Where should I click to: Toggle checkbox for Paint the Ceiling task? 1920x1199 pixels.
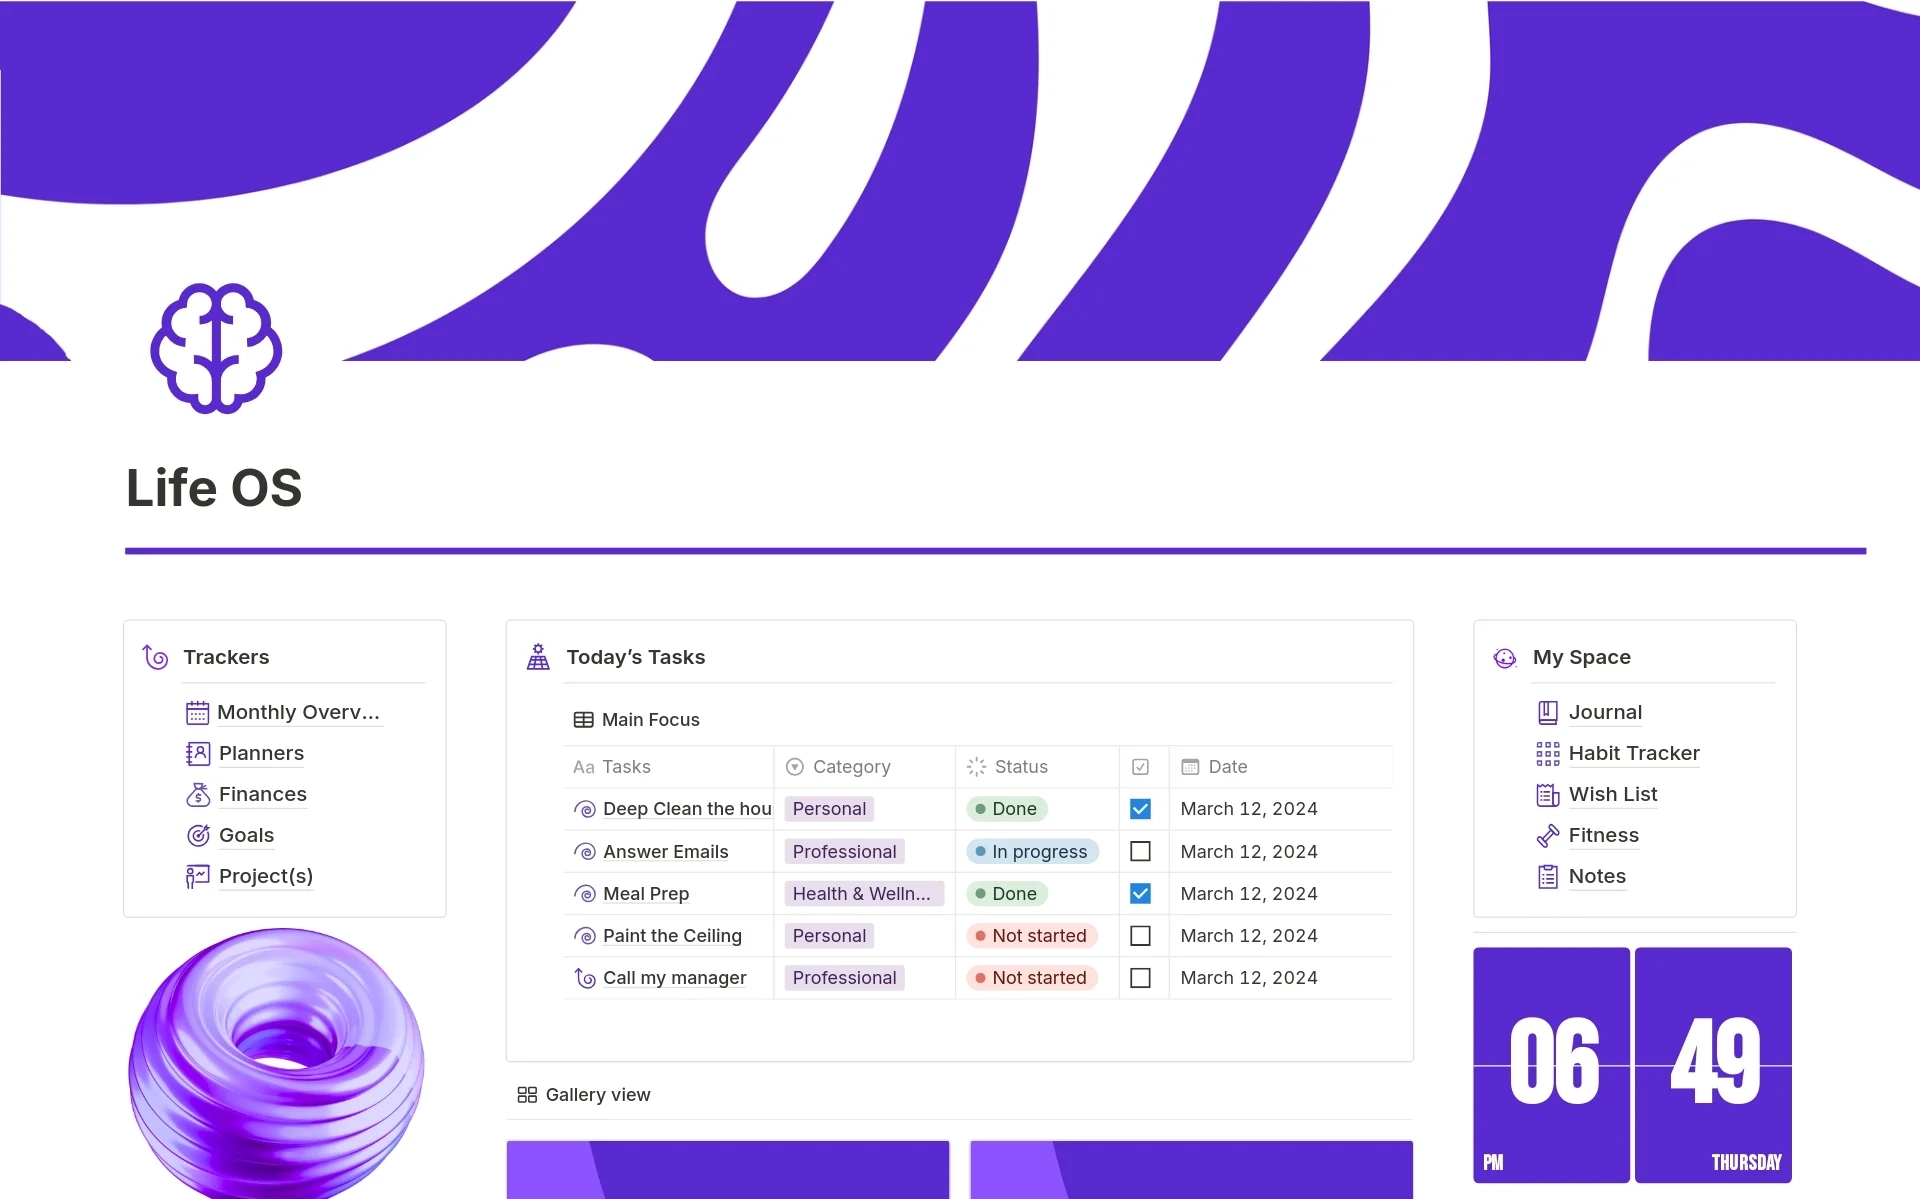click(1141, 935)
